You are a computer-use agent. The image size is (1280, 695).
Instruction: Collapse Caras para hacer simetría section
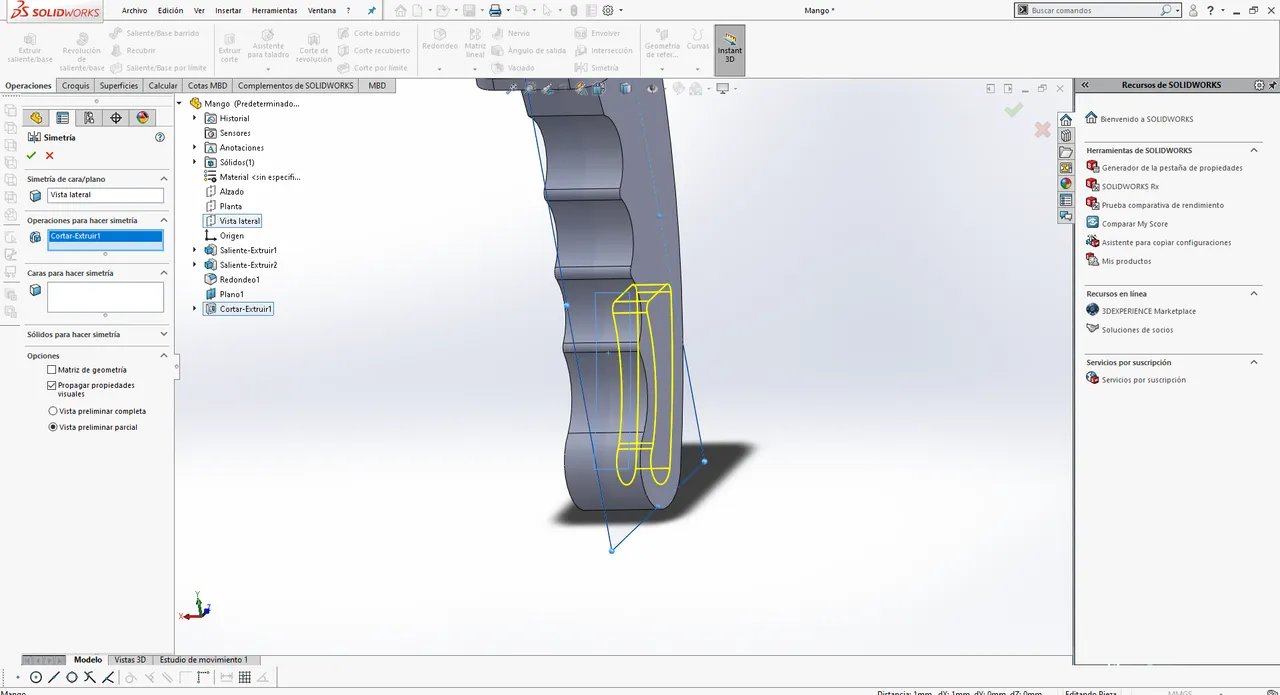click(x=164, y=273)
